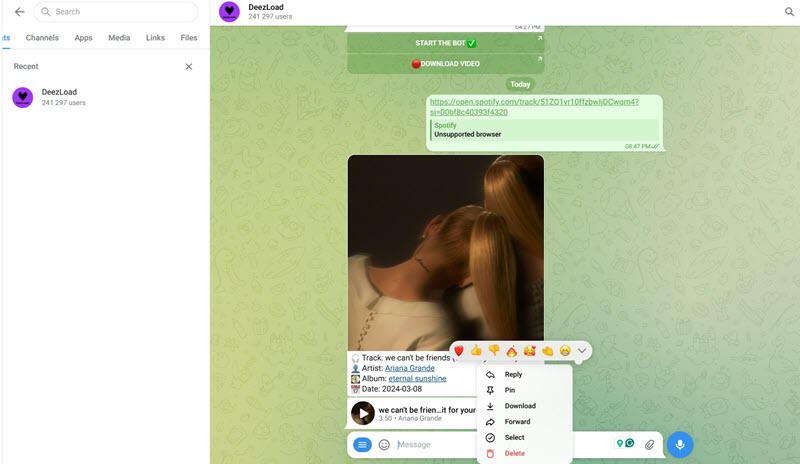
Task: React with the red heart emoji
Action: (459, 351)
